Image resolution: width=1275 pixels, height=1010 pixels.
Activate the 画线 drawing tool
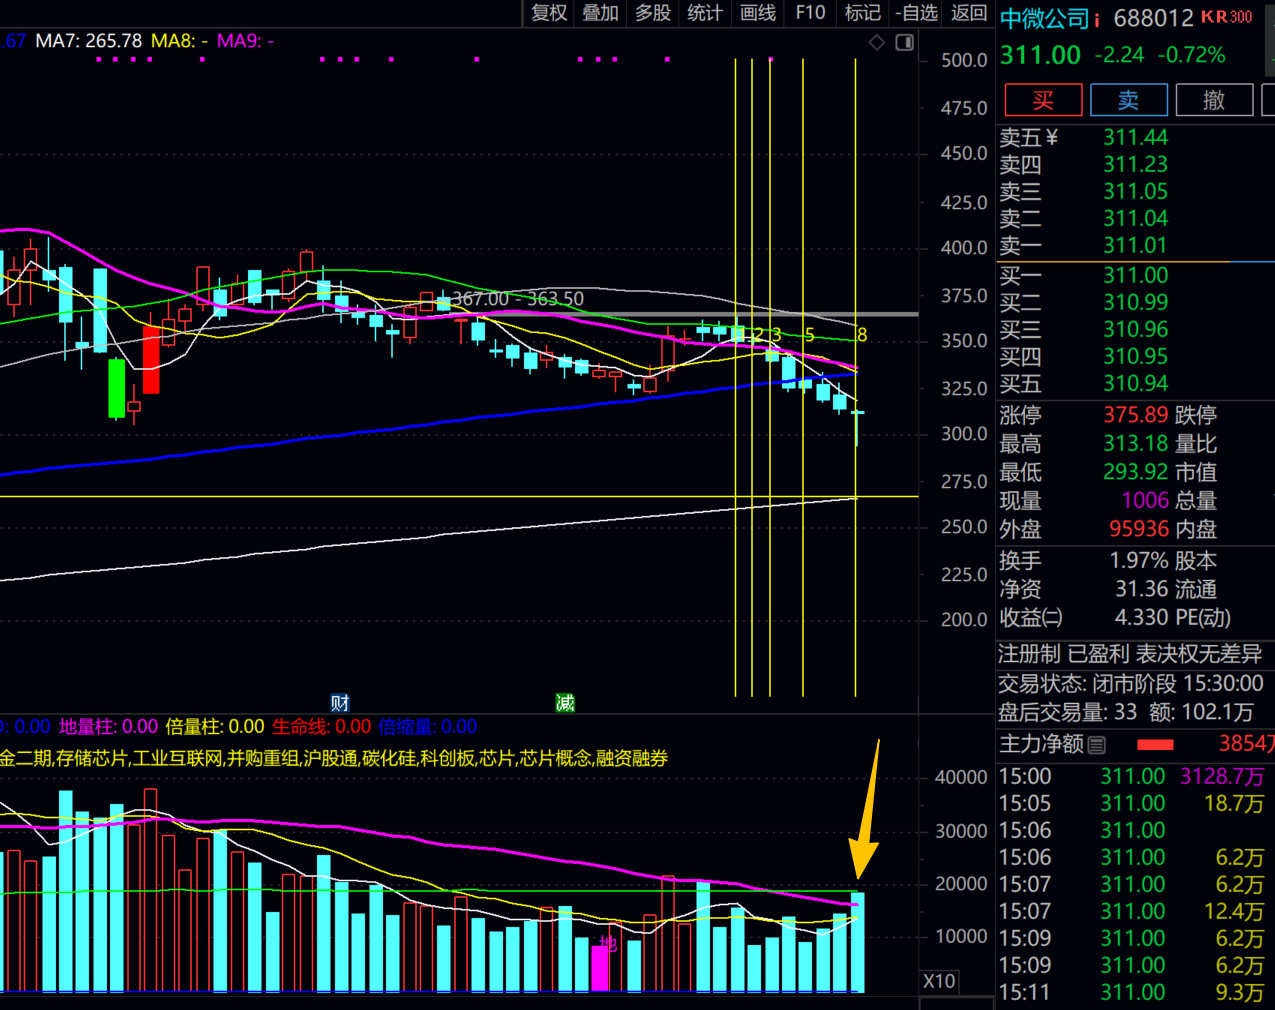point(758,13)
